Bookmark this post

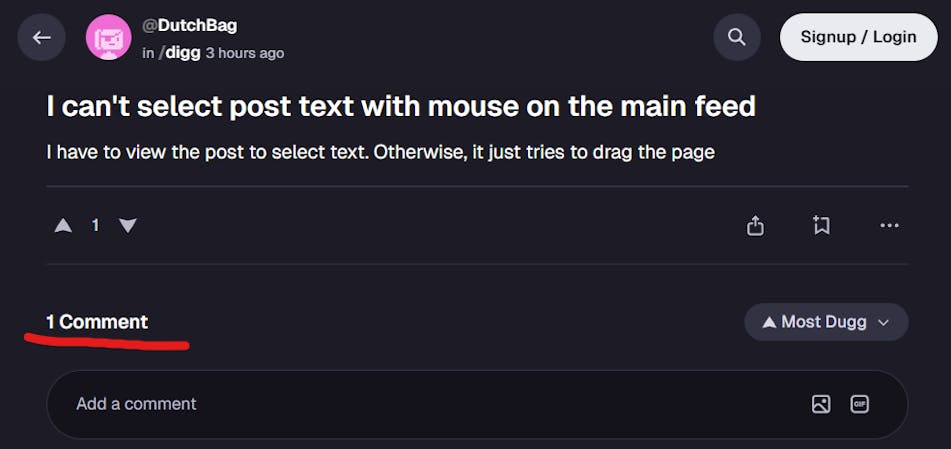pos(821,226)
